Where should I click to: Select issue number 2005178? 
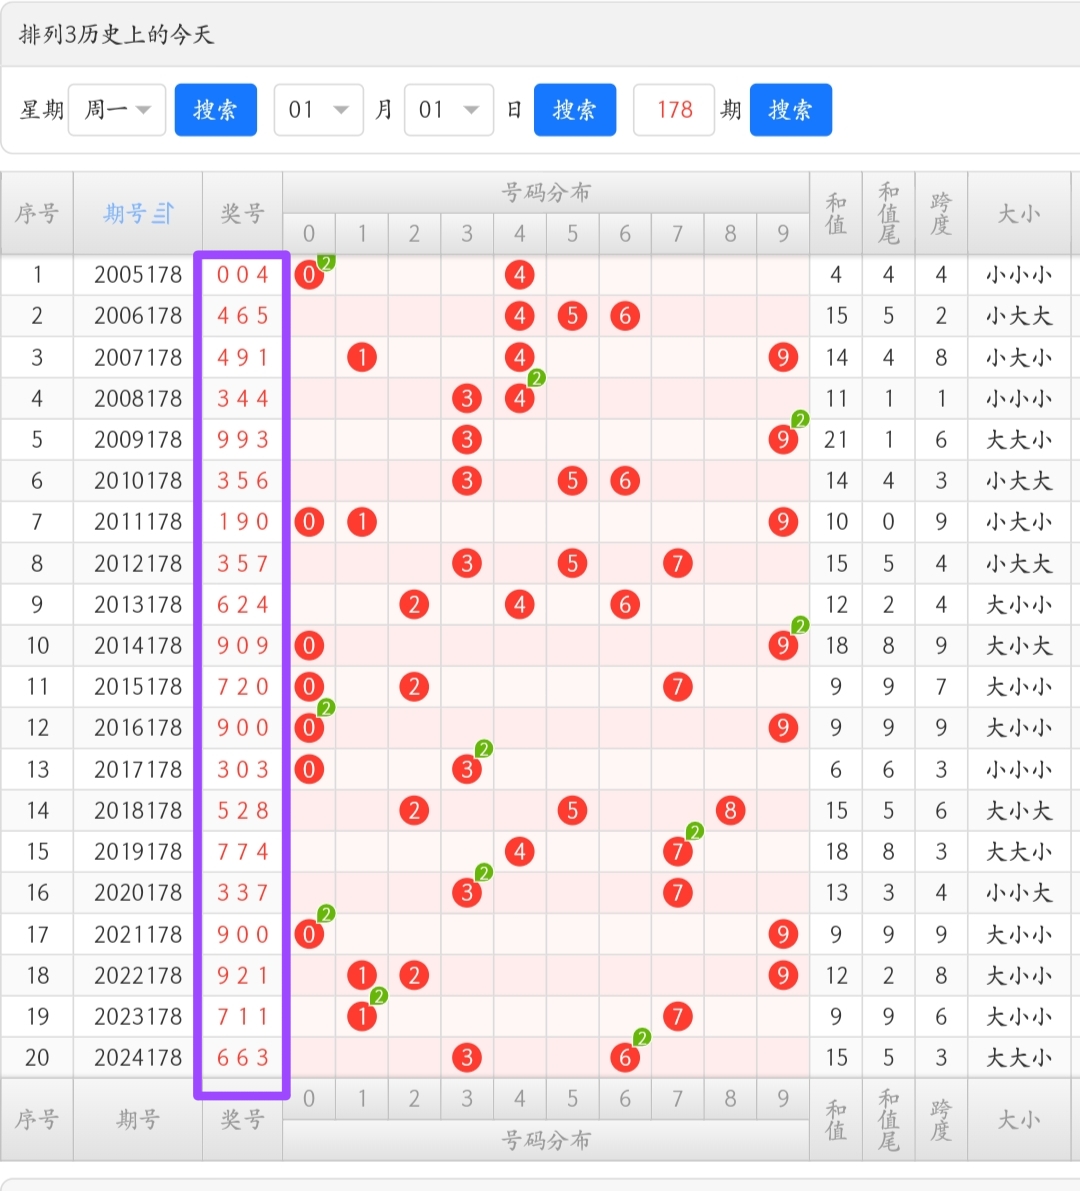[138, 275]
